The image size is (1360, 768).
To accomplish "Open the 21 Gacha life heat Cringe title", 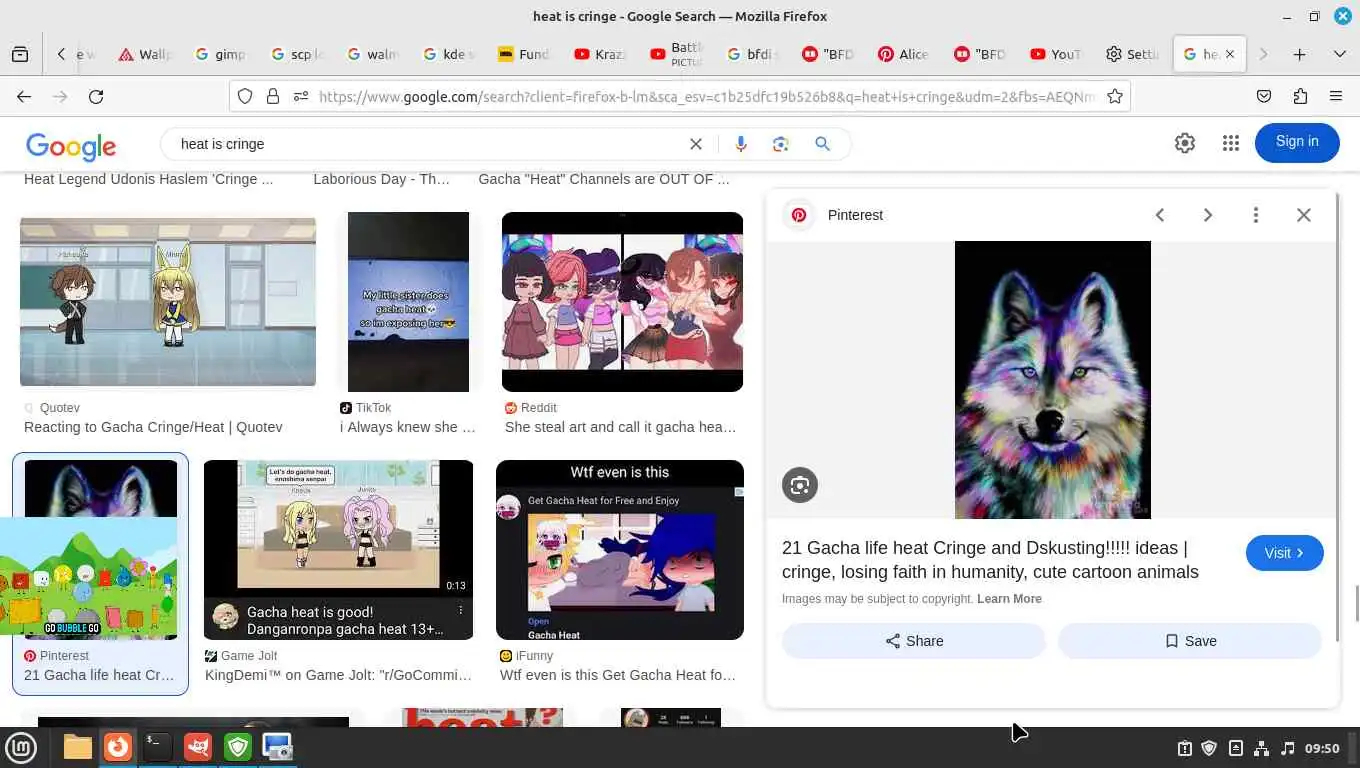I will [990, 560].
